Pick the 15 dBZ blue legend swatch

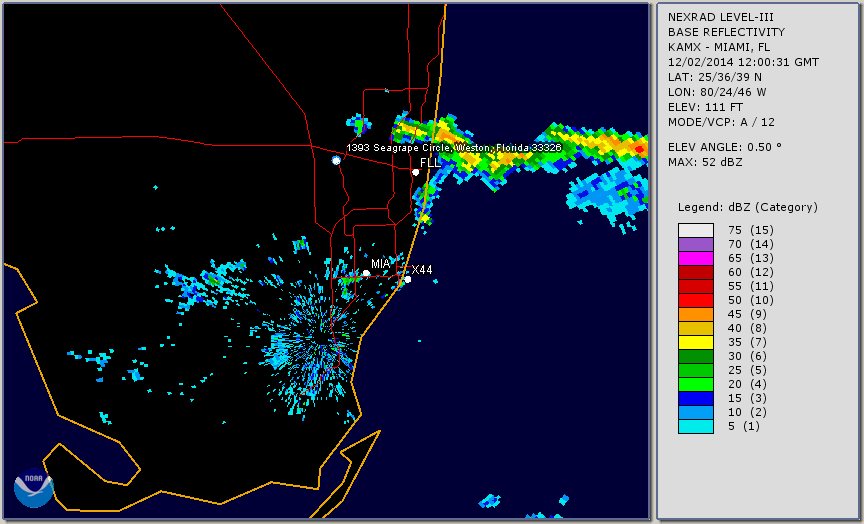click(x=696, y=398)
